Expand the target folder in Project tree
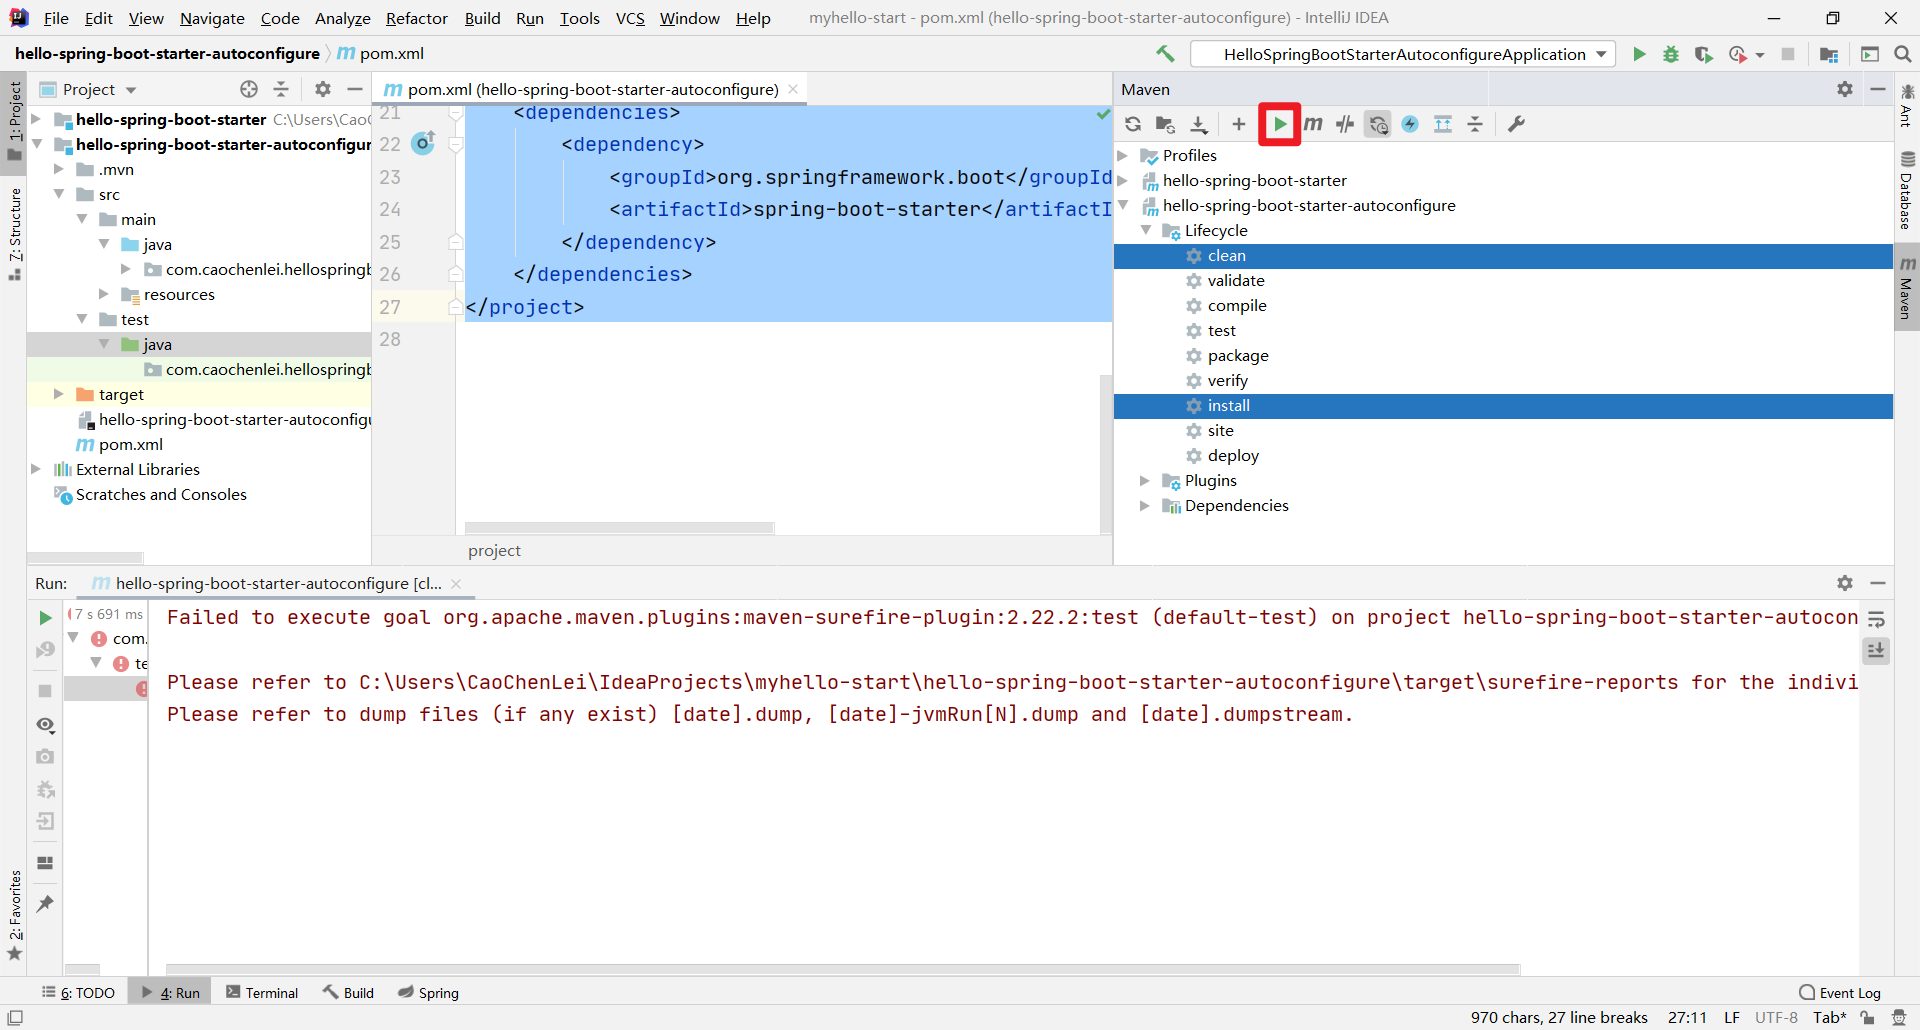Viewport: 1920px width, 1030px height. coord(59,395)
